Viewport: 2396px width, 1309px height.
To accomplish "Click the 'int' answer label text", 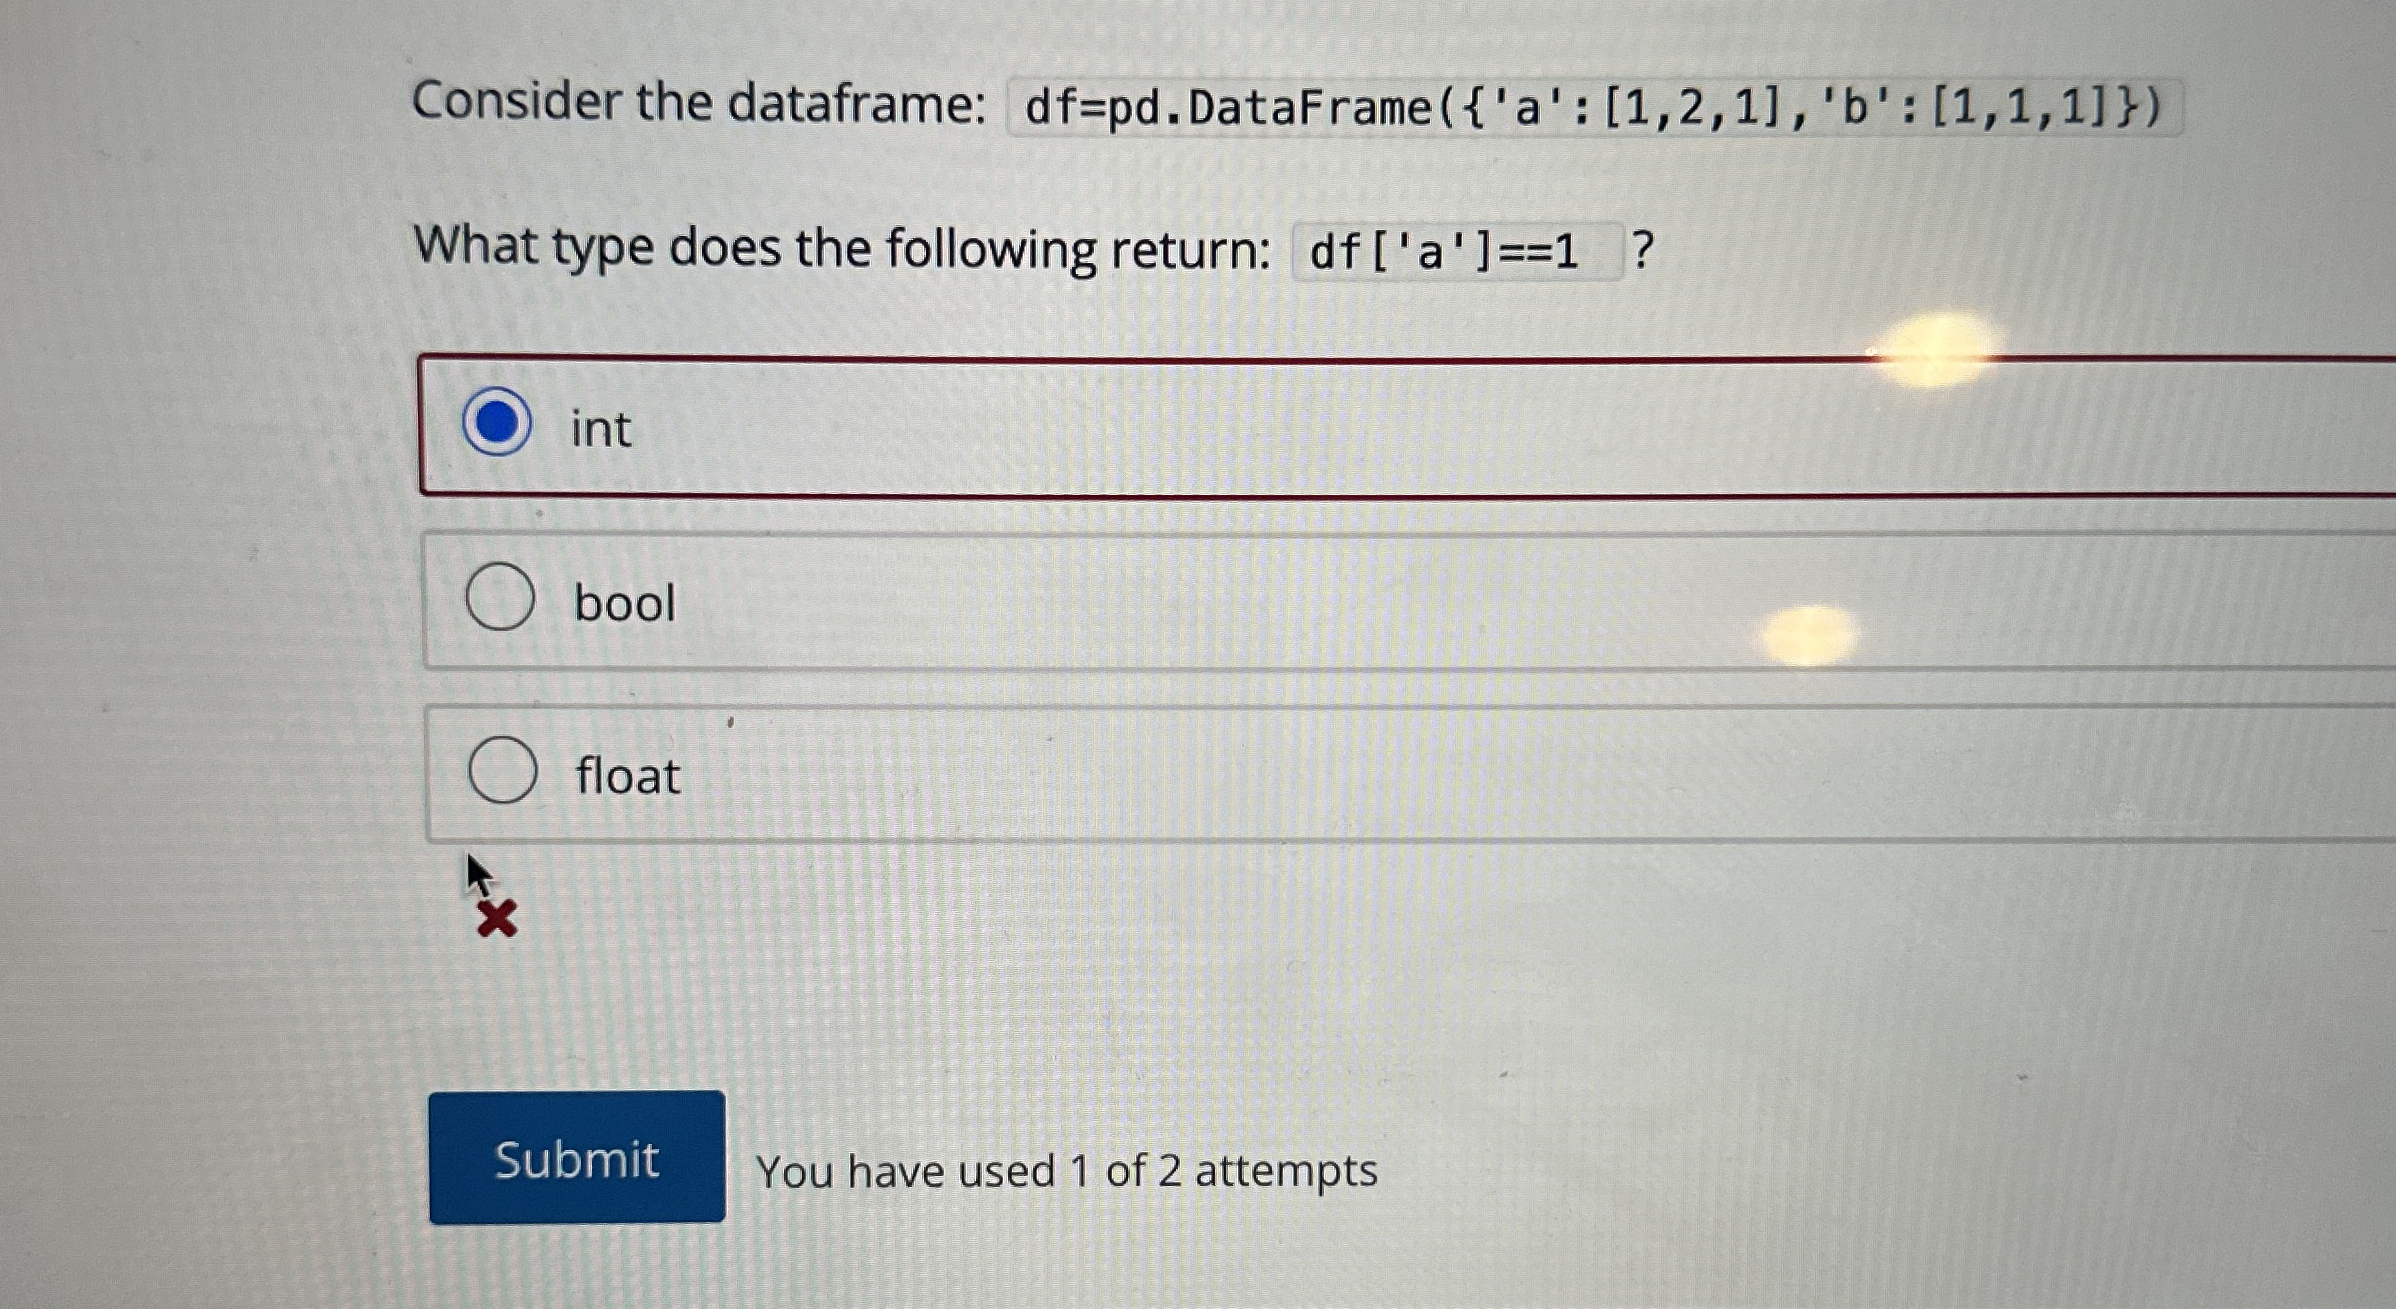I will pos(601,429).
